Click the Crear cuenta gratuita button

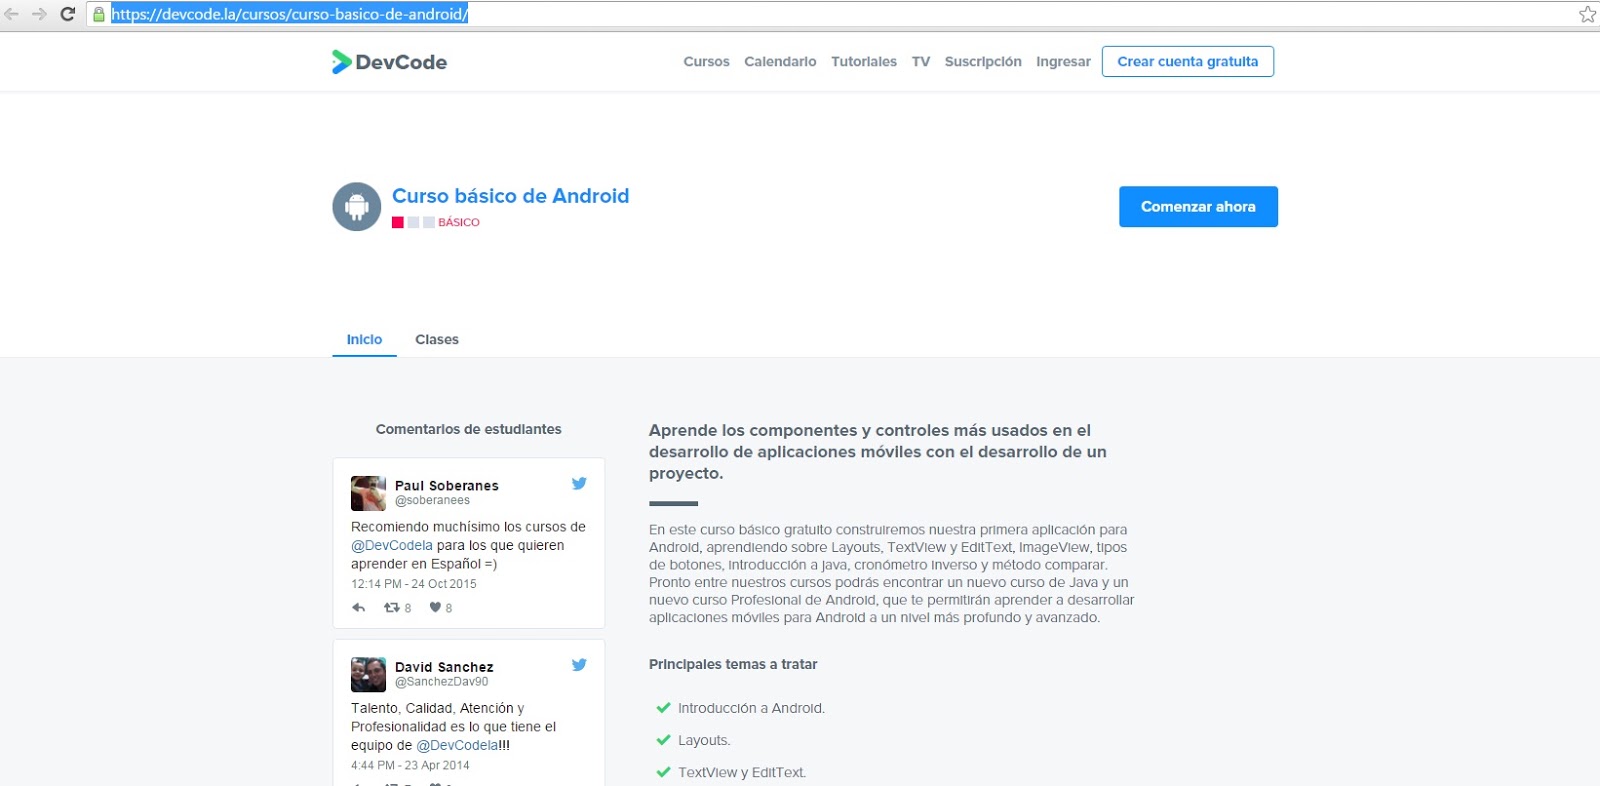click(x=1188, y=61)
